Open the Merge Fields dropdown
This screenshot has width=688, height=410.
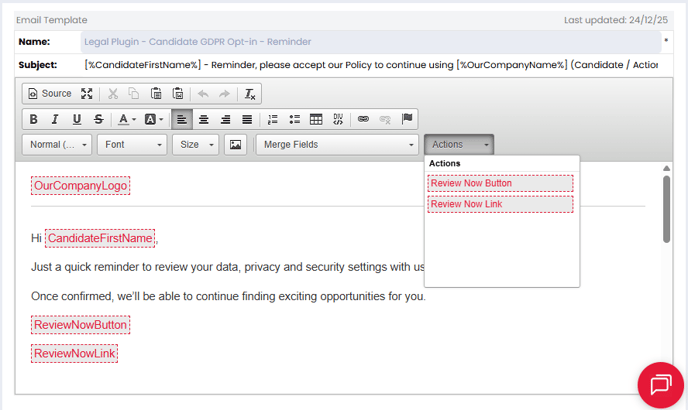pos(337,144)
